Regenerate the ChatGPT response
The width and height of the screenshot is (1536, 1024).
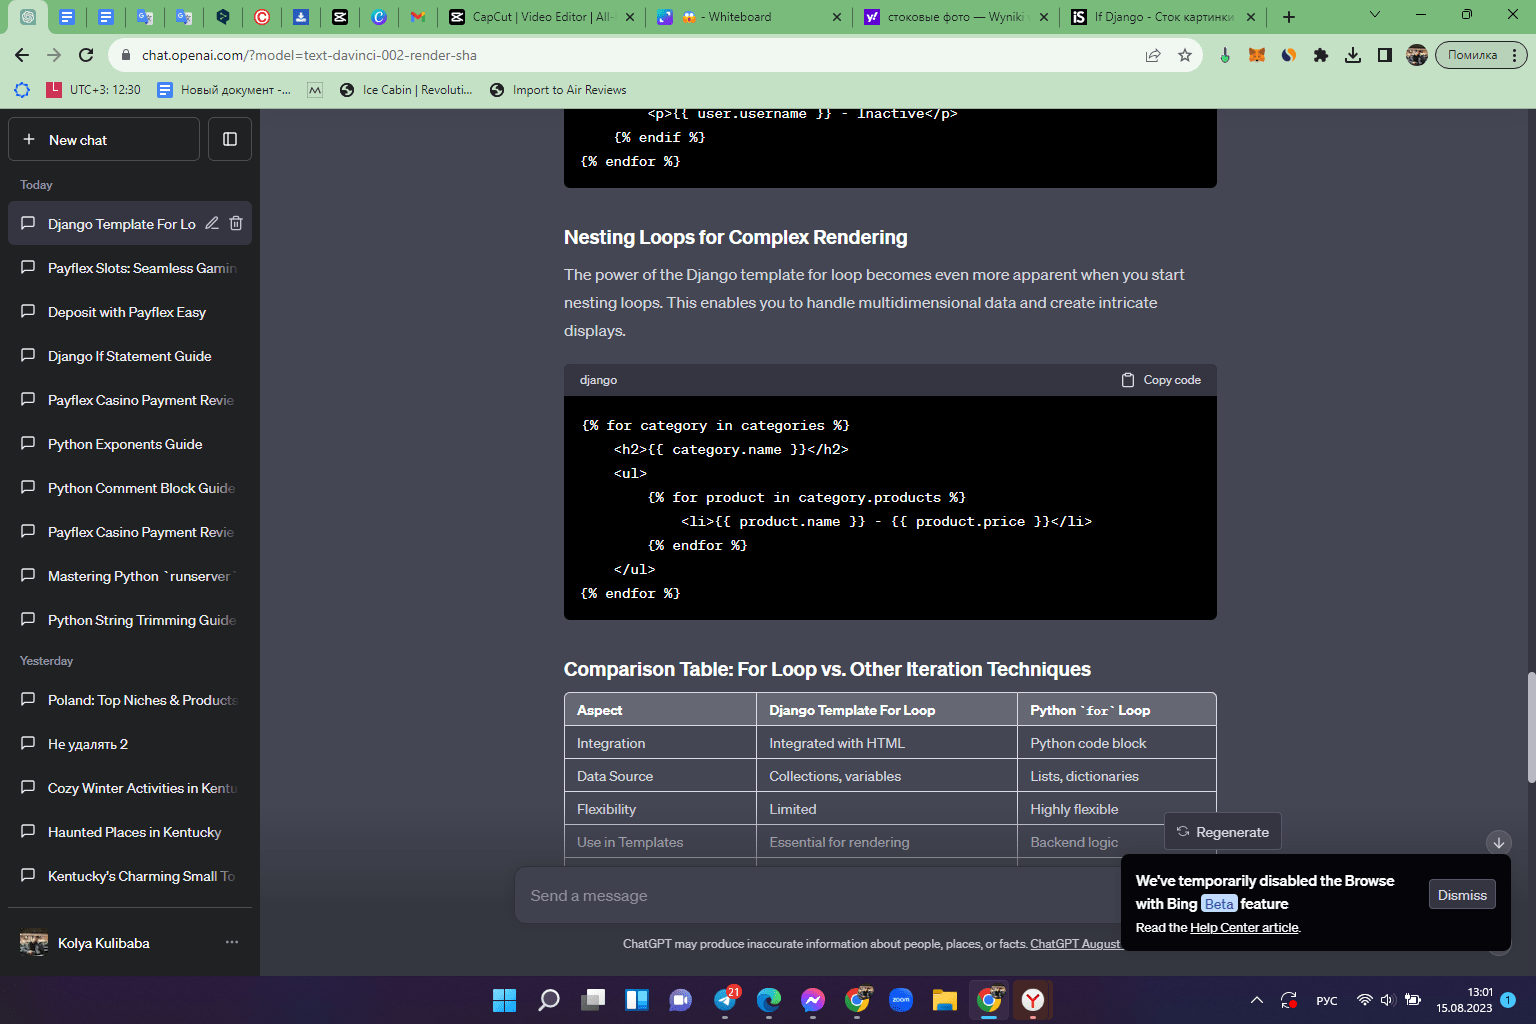(1222, 831)
